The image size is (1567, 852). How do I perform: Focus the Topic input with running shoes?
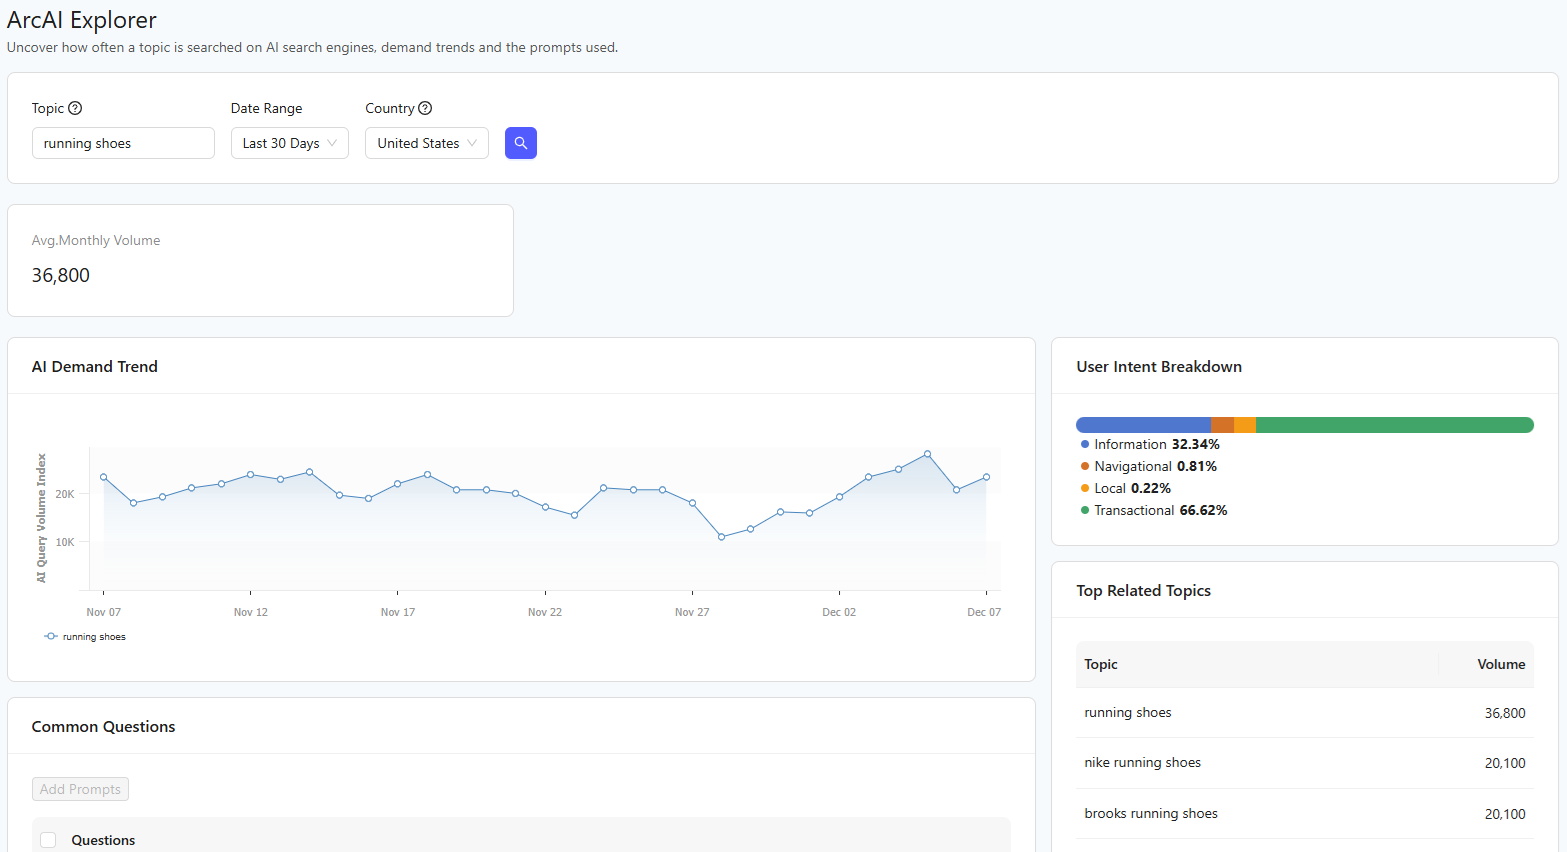point(123,143)
